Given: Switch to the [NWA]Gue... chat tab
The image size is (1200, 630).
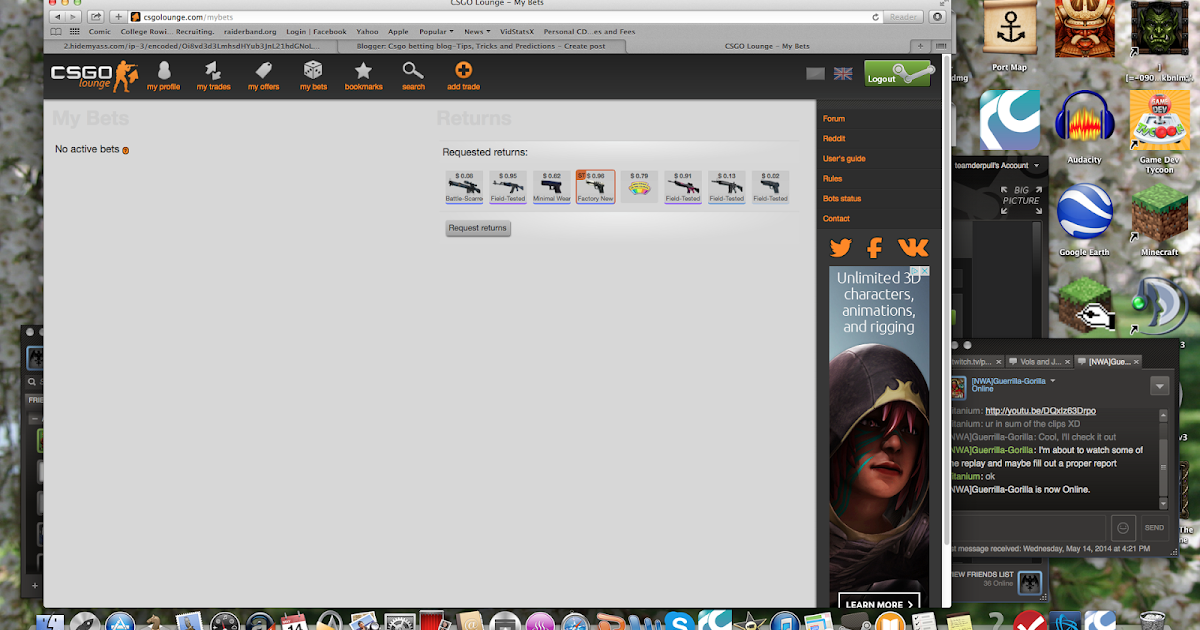Looking at the screenshot, I should (x=1106, y=361).
